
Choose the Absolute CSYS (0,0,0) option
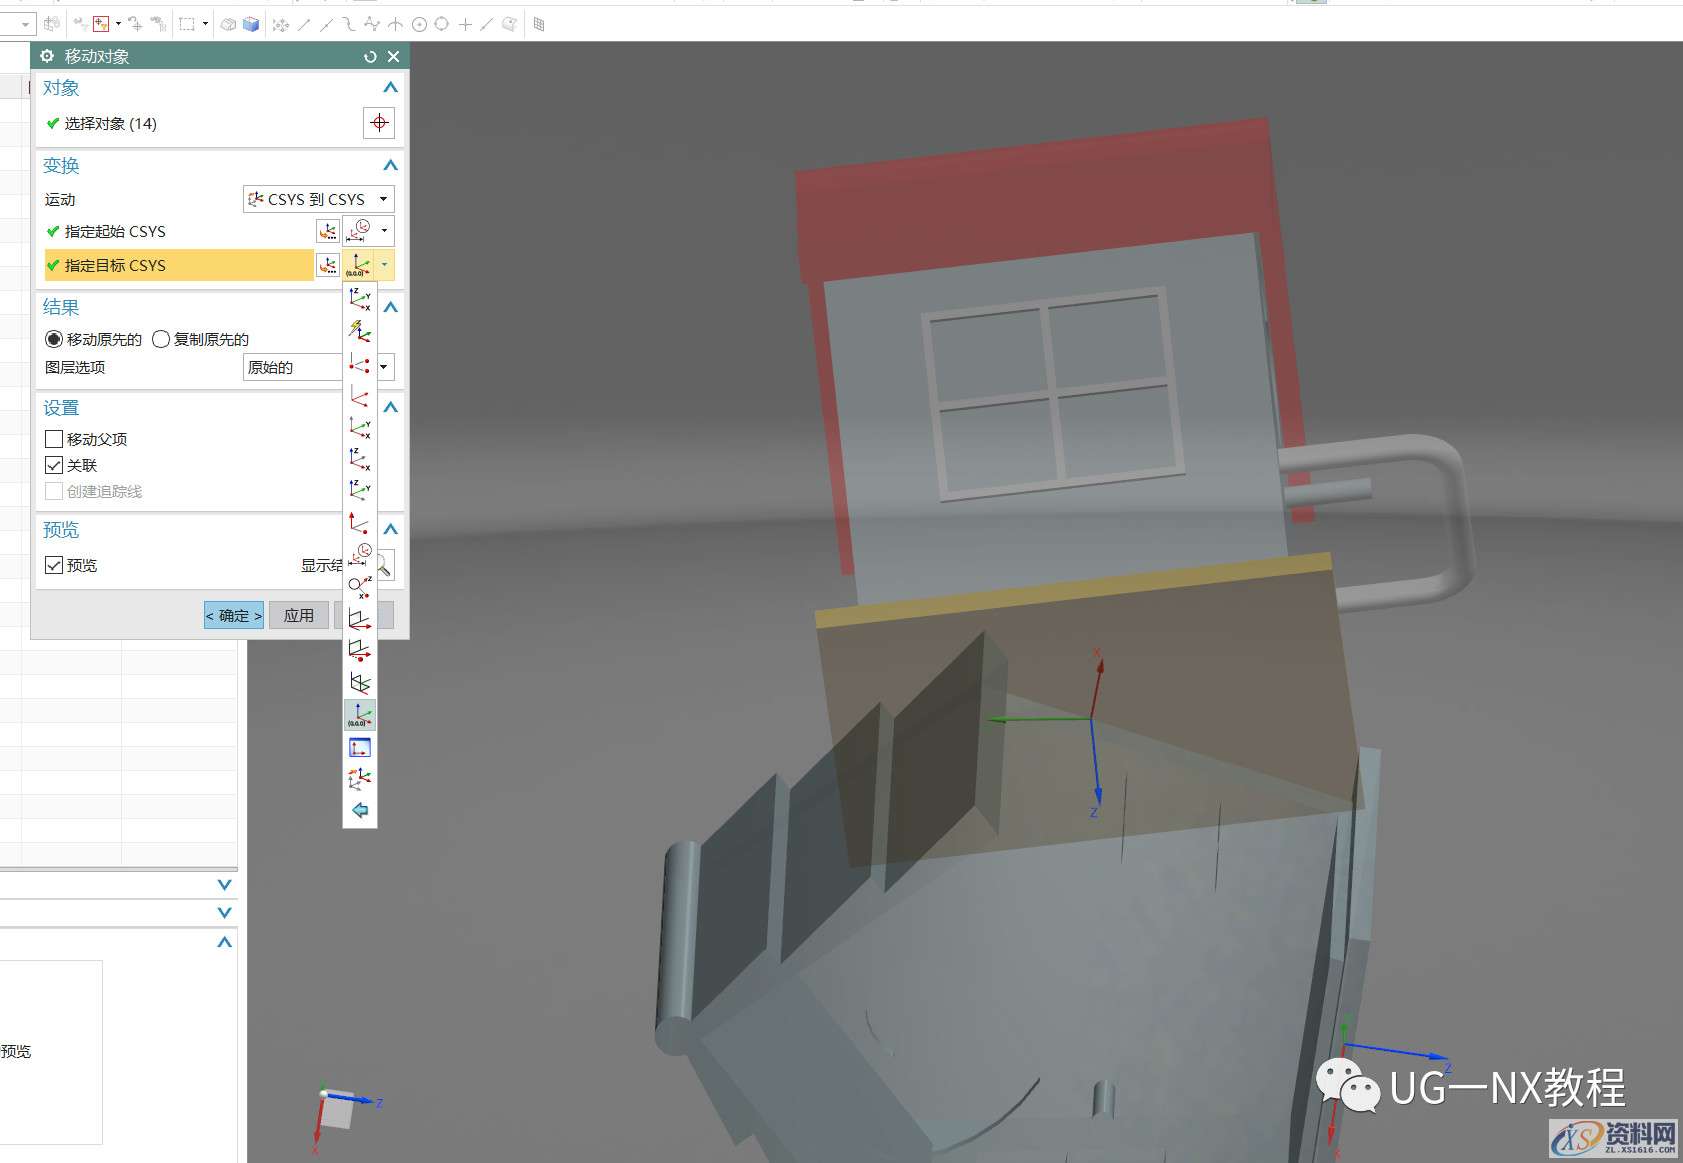[x=360, y=714]
